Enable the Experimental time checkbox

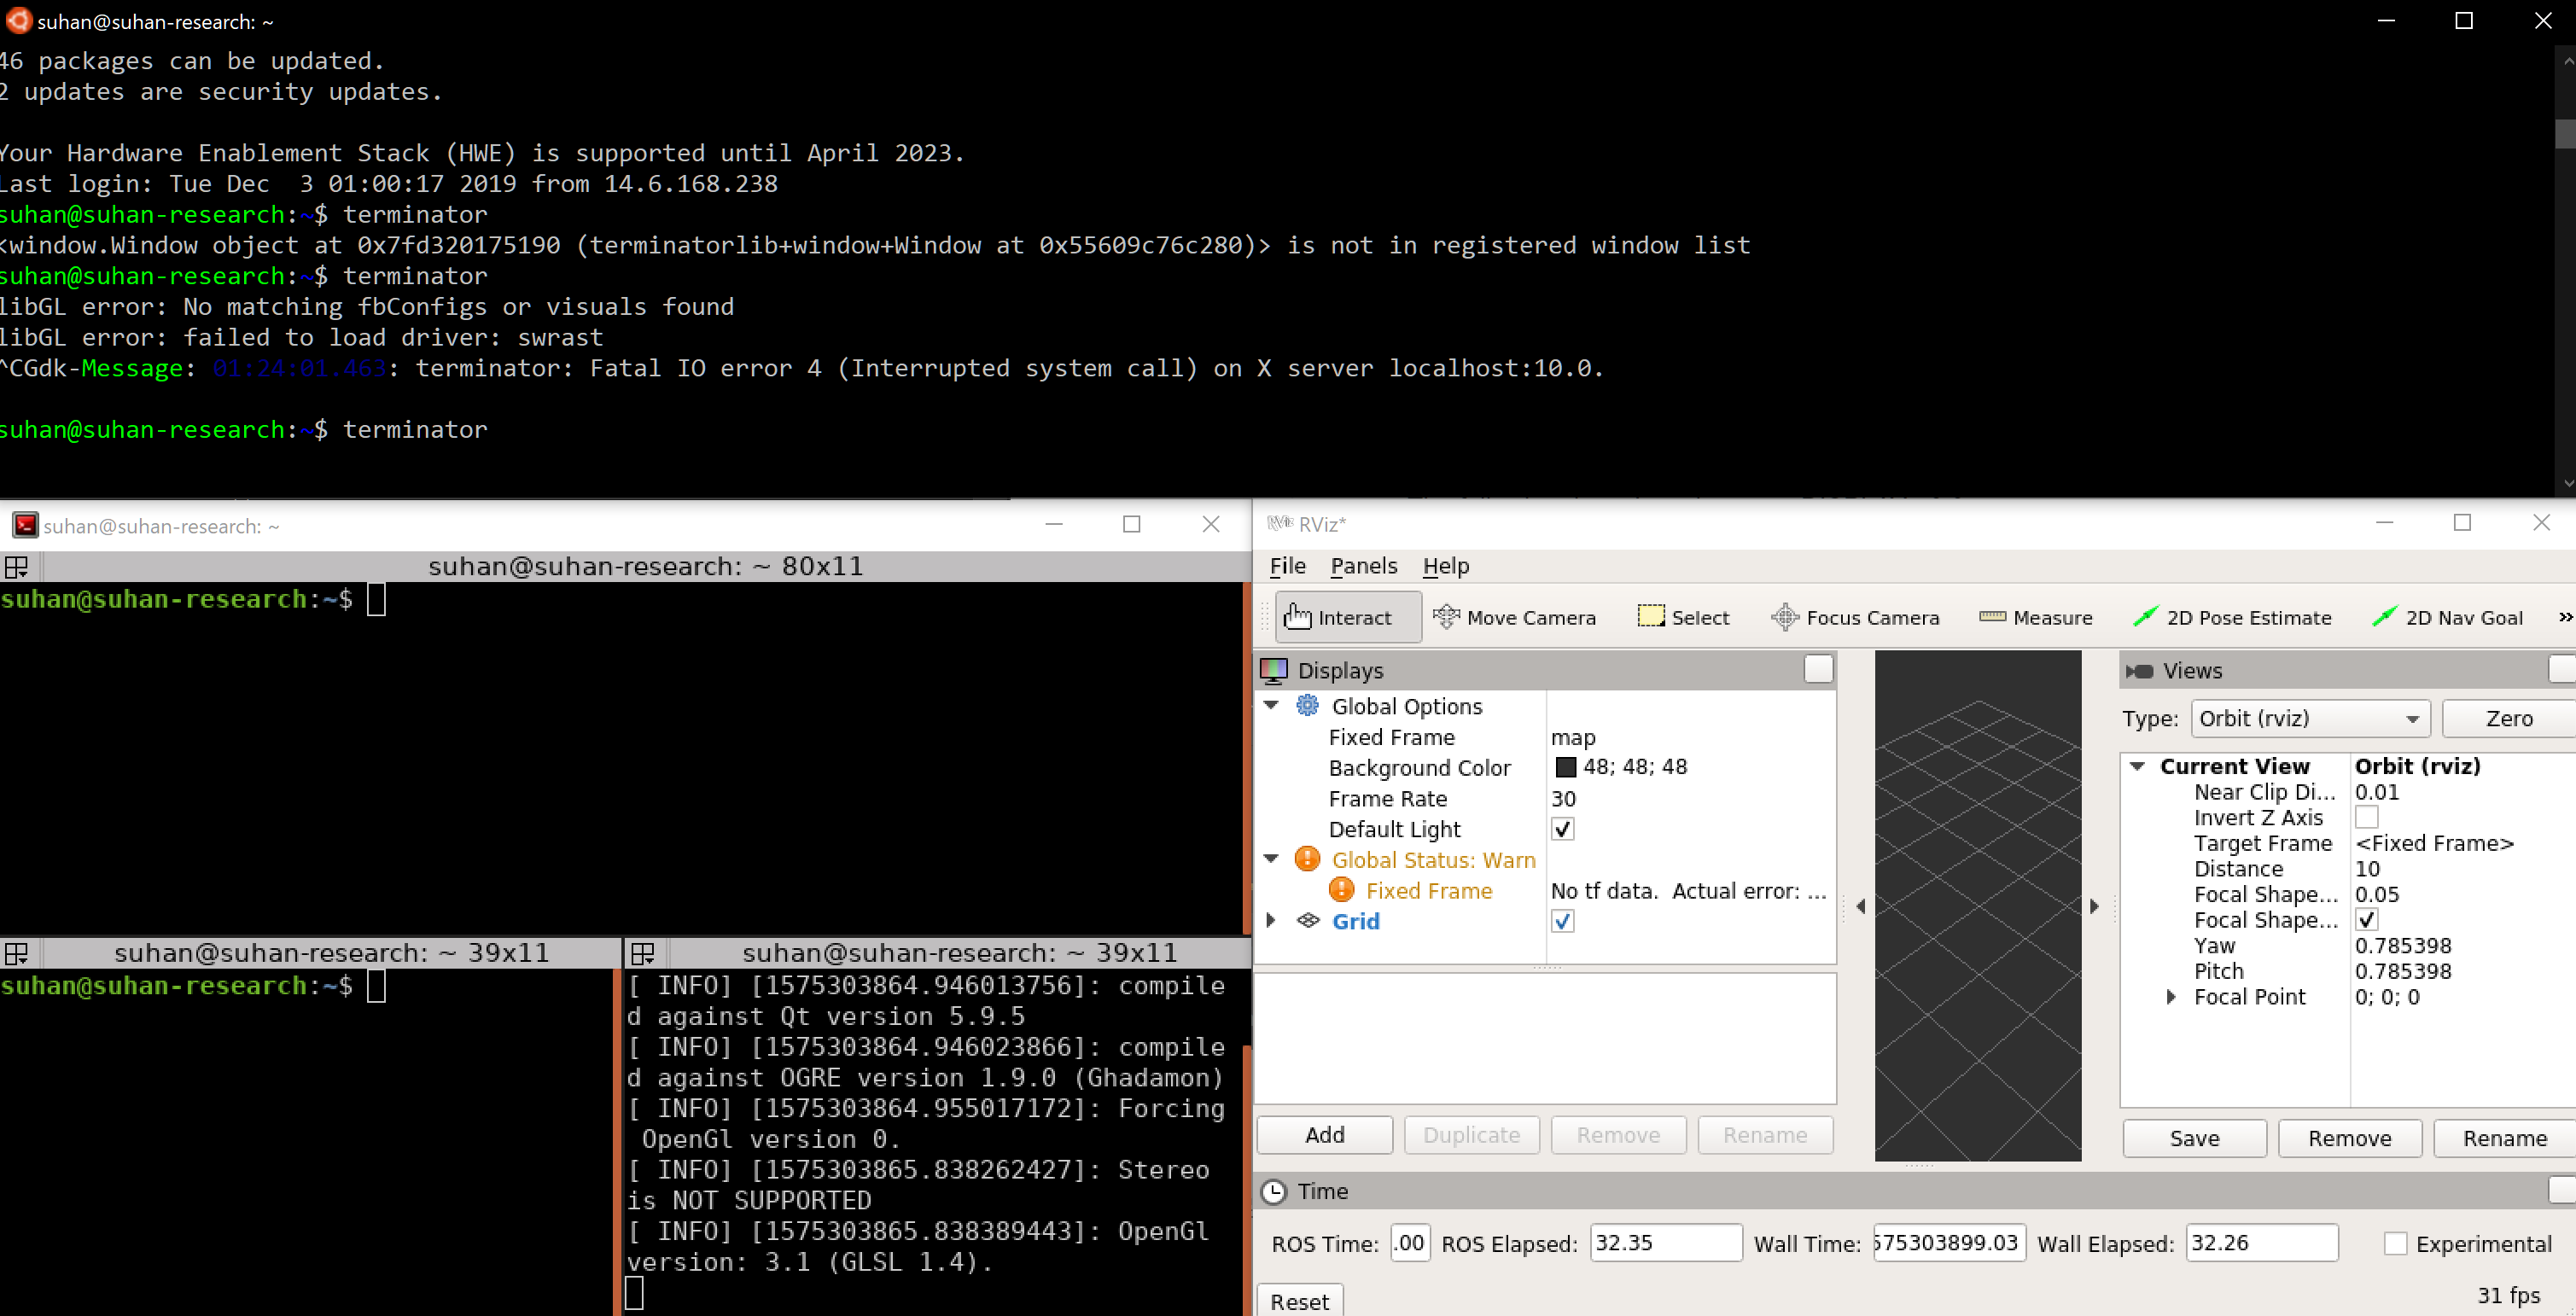coord(2395,1243)
